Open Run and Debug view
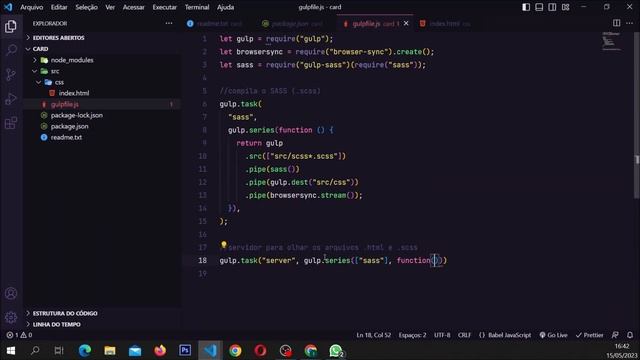 tap(11, 99)
